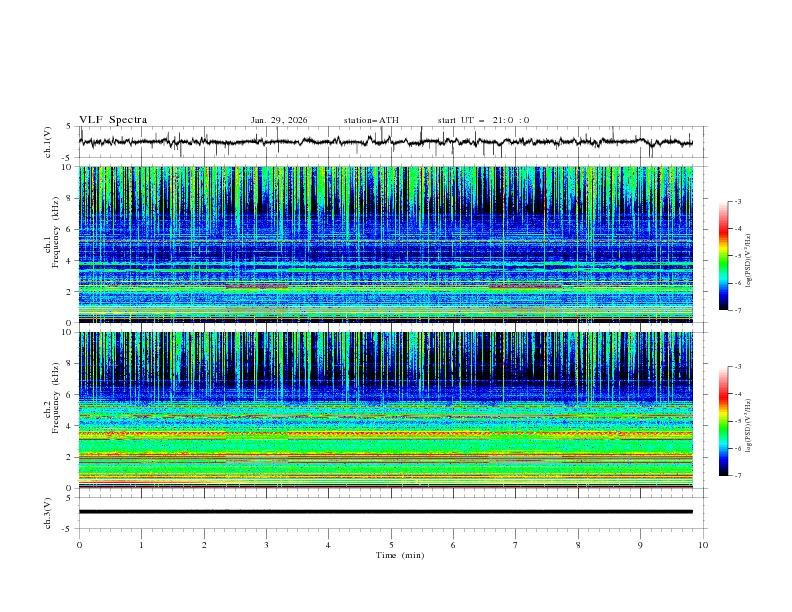This screenshot has height=612, width=792.
Task: Click the "-7" tick on lower colorbar
Action: (x=737, y=476)
